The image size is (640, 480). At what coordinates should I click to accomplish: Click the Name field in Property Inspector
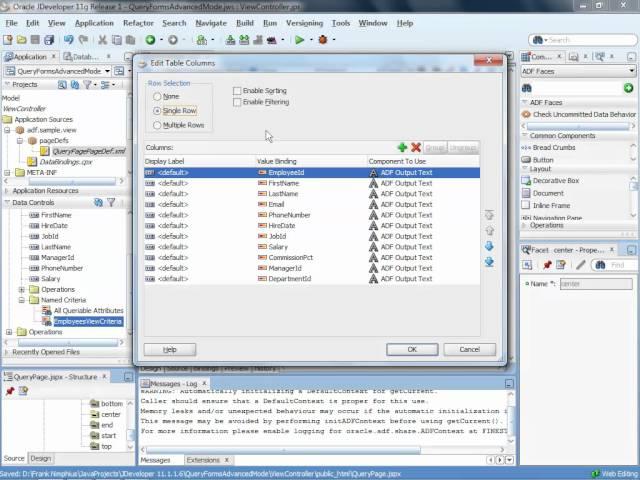tap(596, 284)
